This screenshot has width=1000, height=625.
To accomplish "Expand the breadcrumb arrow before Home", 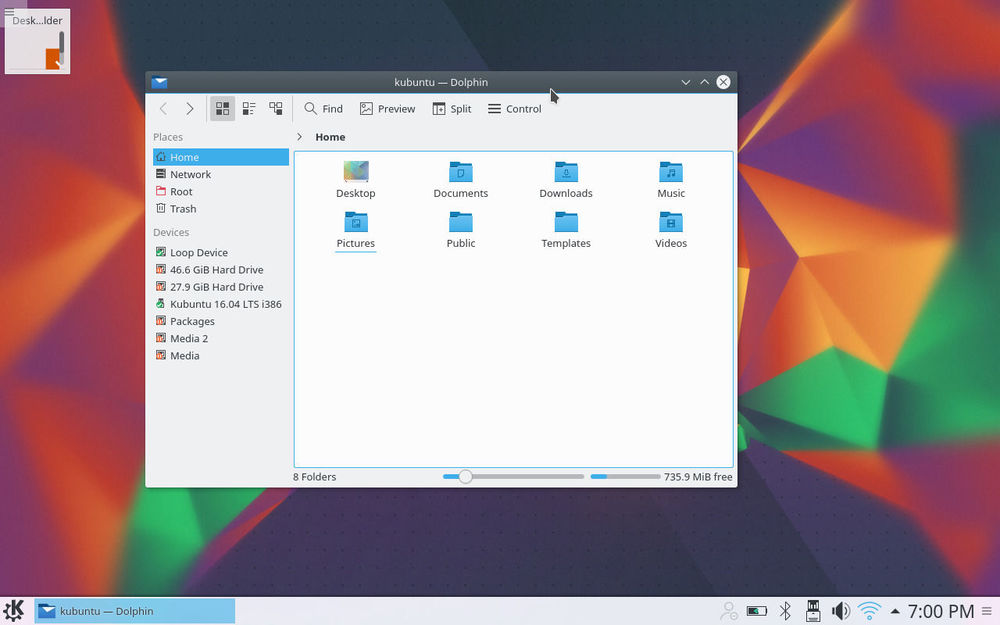I will pyautogui.click(x=300, y=137).
